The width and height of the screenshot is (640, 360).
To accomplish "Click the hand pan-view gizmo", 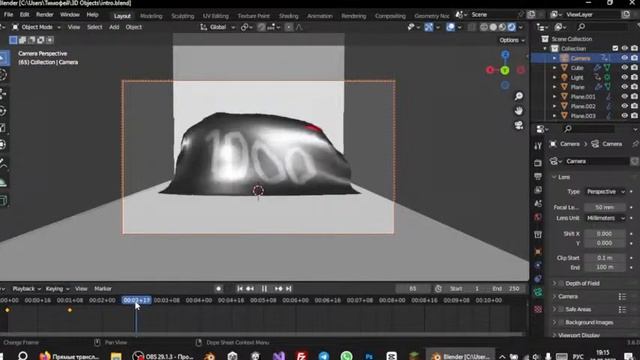I will (519, 111).
